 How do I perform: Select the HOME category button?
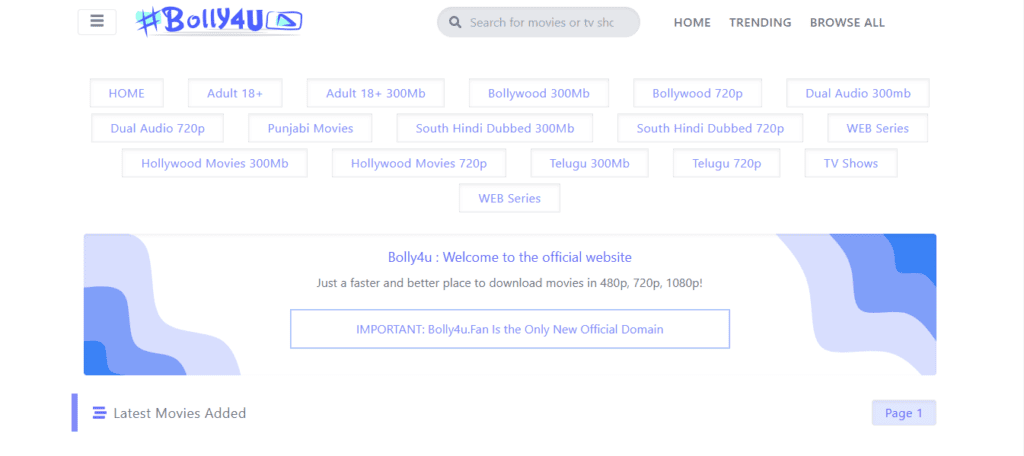coord(127,93)
